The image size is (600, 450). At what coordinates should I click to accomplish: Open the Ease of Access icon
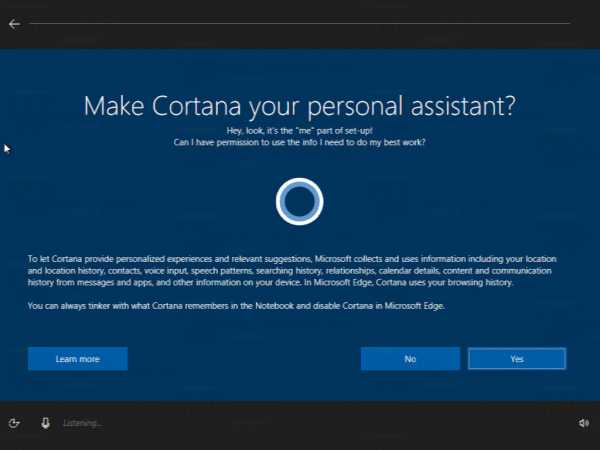coord(15,423)
